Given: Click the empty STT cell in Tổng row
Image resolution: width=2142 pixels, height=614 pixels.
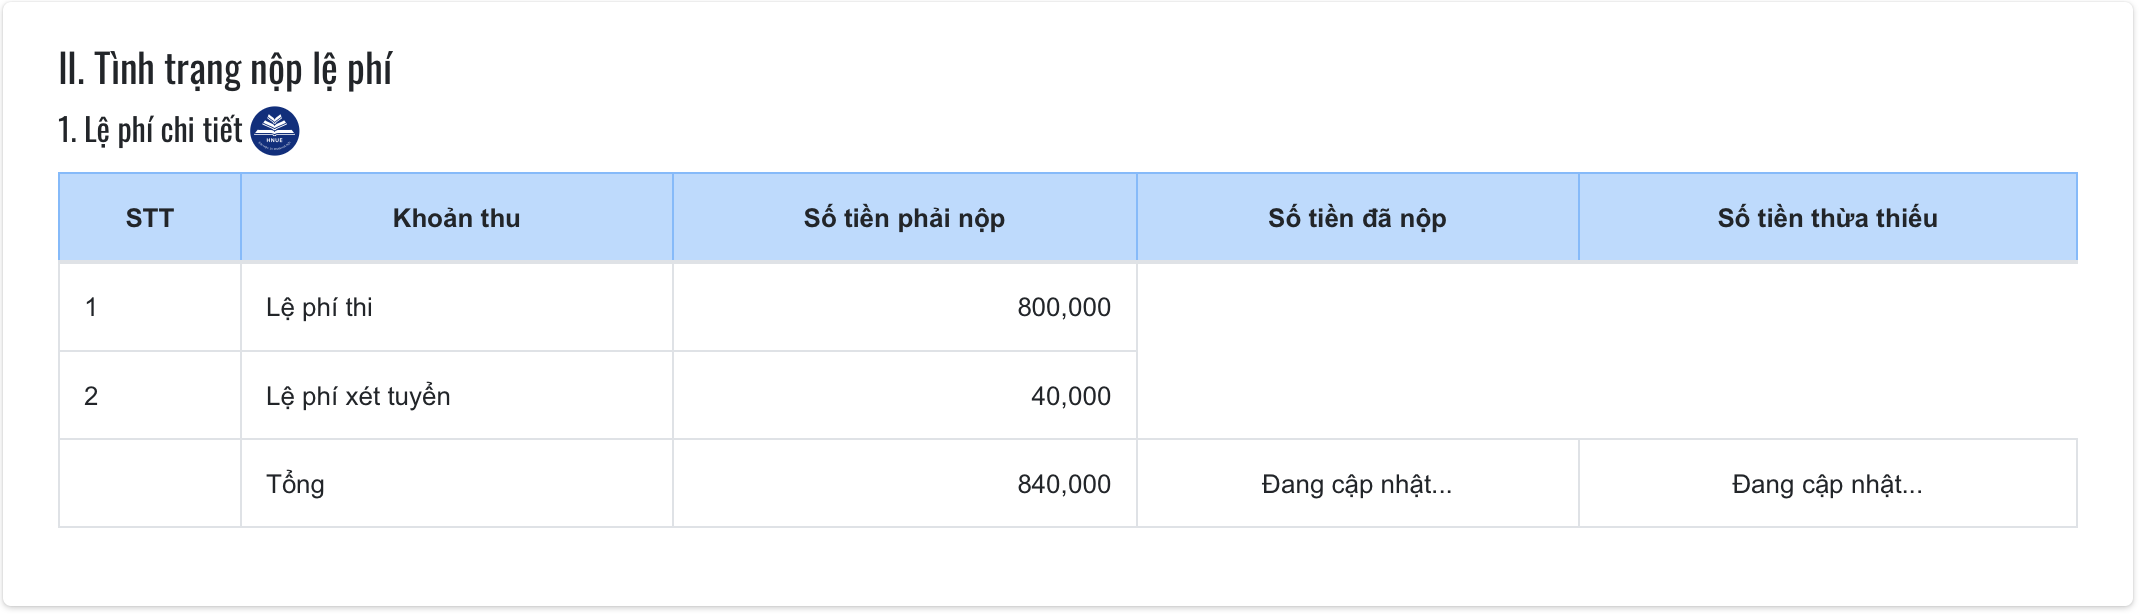Looking at the screenshot, I should point(150,484).
